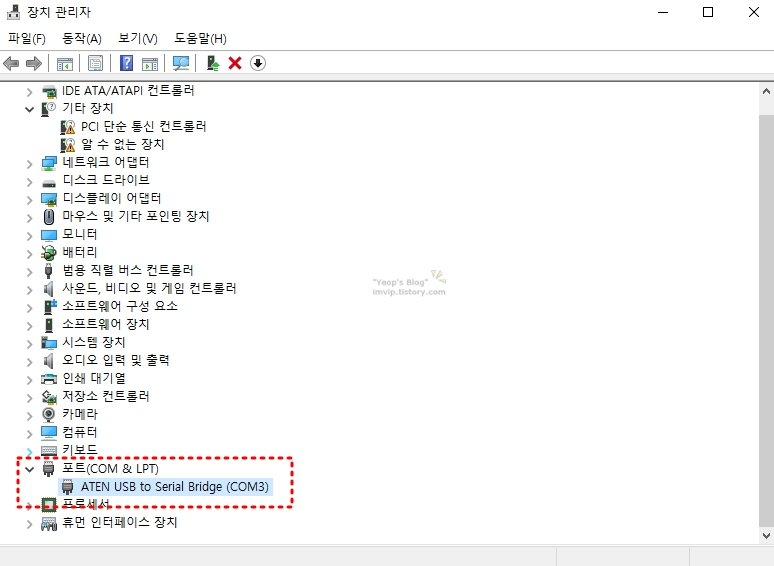The width and height of the screenshot is (774, 566).
Task: Expand the 네트워크 어댑터 node
Action: 30,164
